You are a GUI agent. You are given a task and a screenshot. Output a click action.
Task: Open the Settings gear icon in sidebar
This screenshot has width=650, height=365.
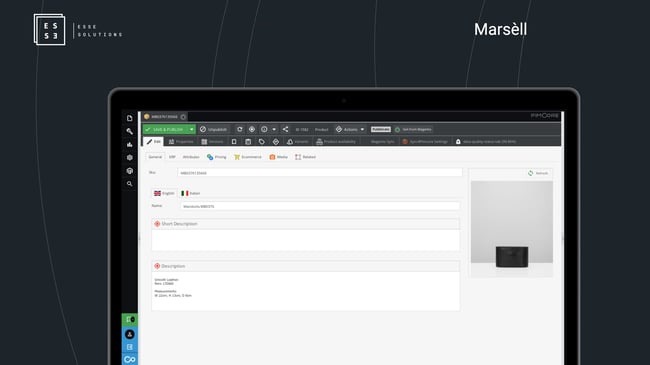[x=129, y=158]
